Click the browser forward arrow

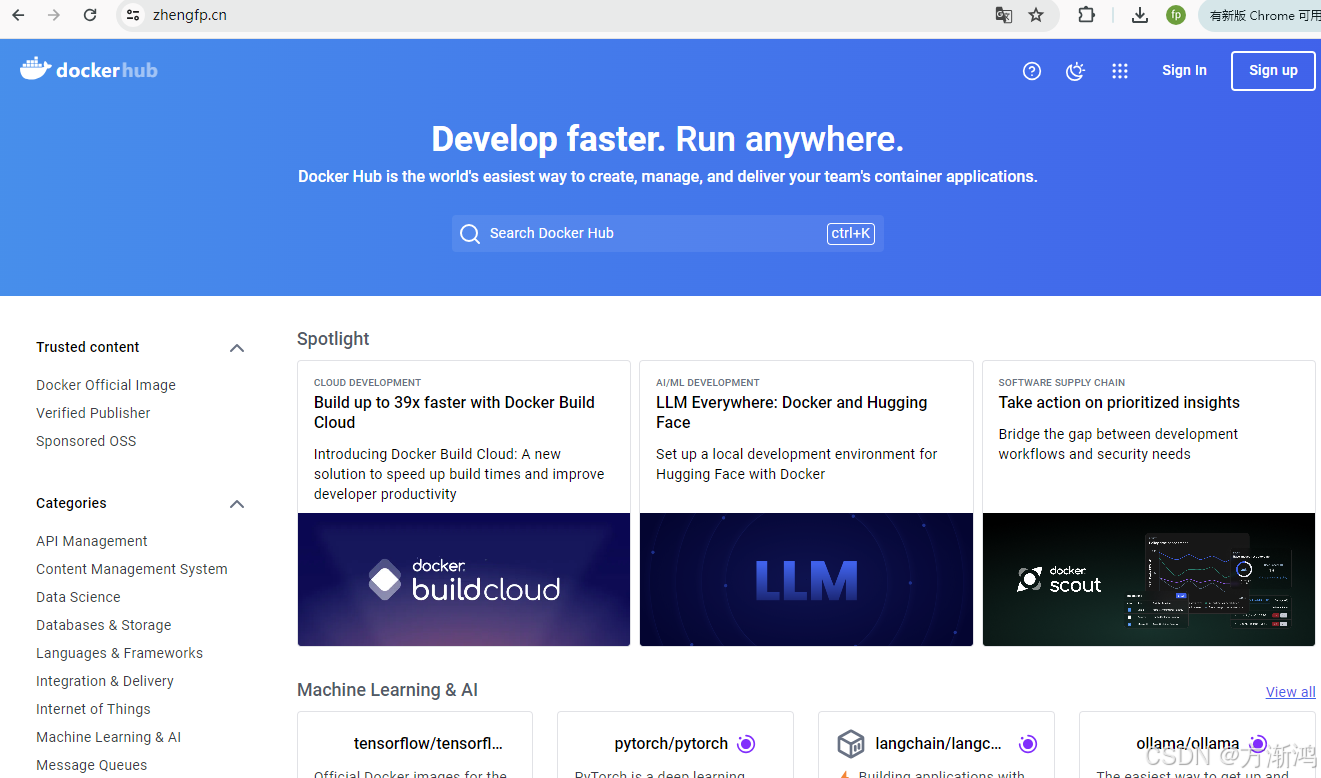pos(54,15)
